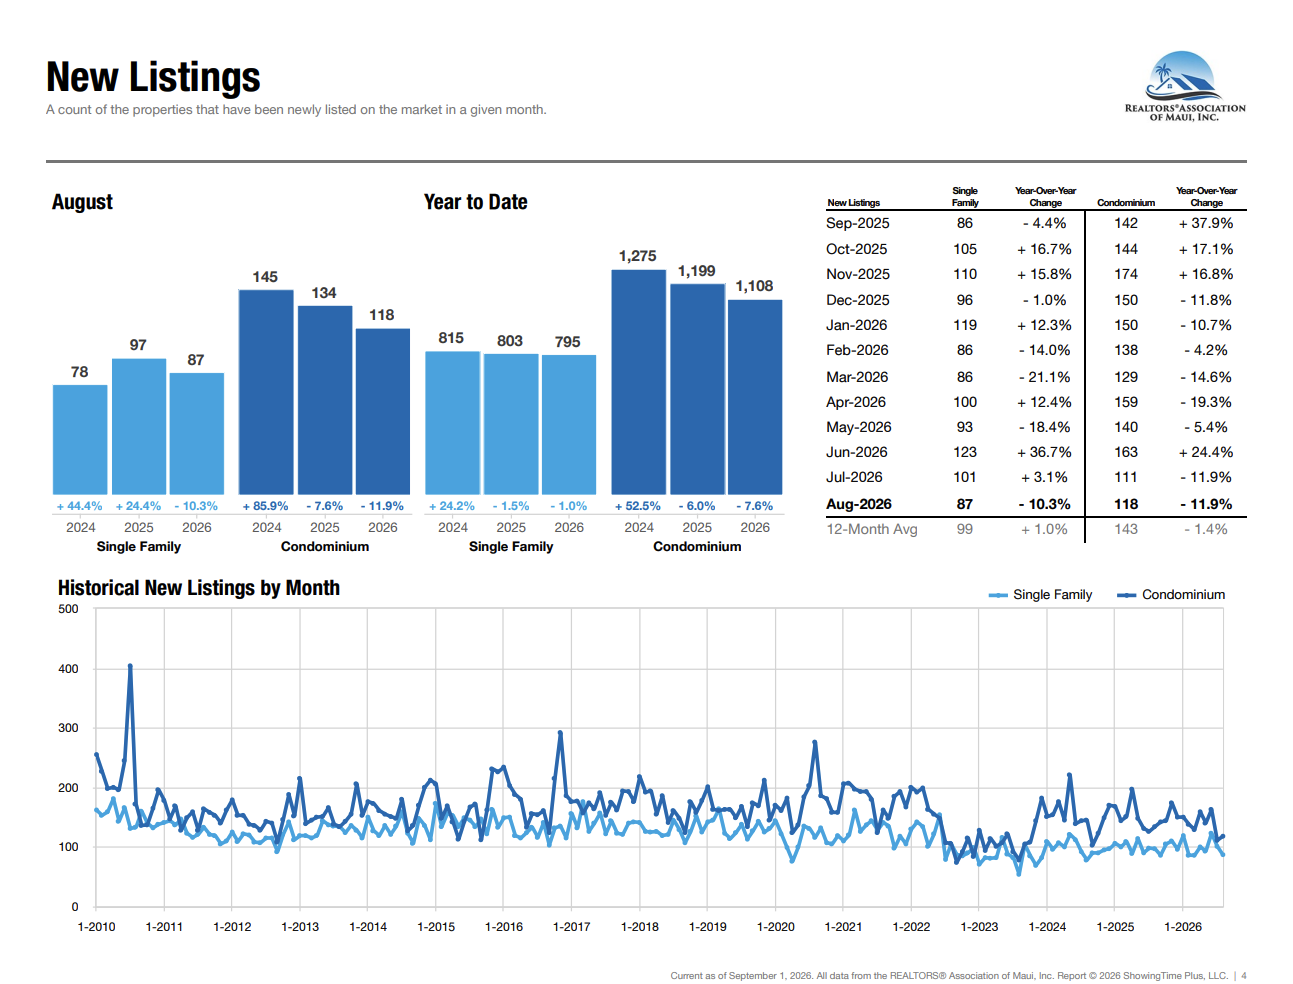Image resolution: width=1293 pixels, height=984 pixels.
Task: Click the August section heading
Action: [x=82, y=202]
